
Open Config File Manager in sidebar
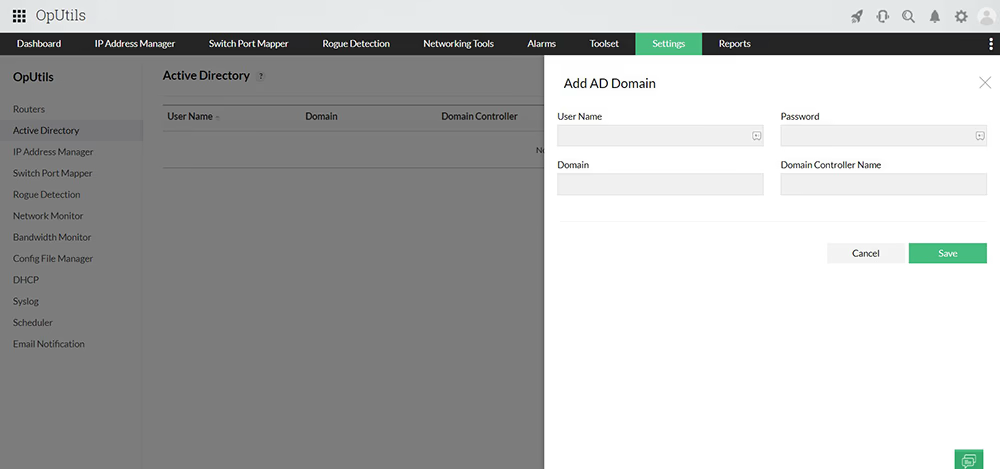pyautogui.click(x=53, y=258)
